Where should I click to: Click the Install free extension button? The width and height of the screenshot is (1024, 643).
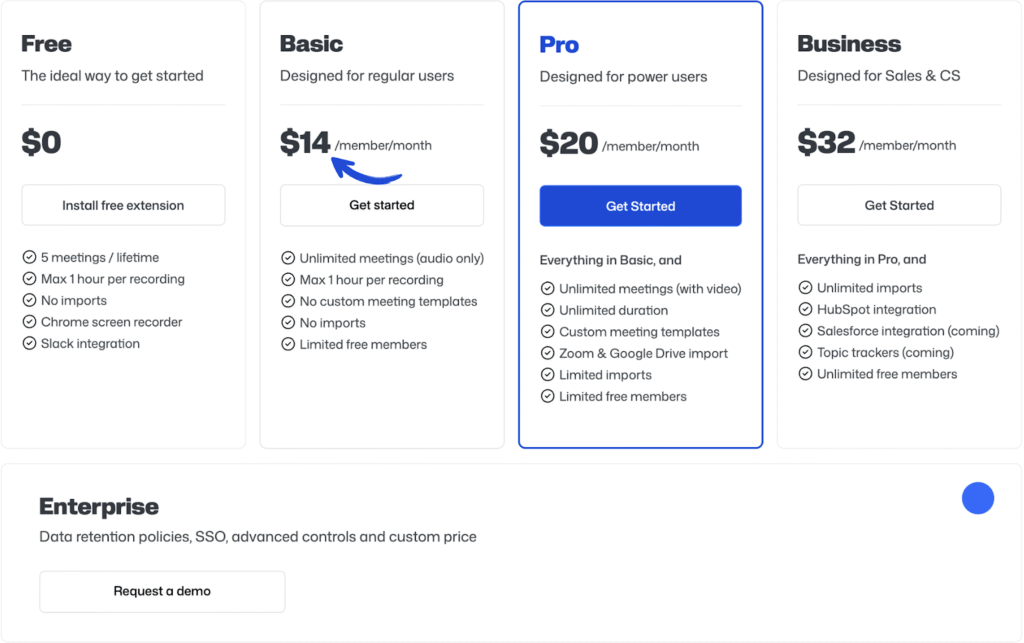click(123, 205)
